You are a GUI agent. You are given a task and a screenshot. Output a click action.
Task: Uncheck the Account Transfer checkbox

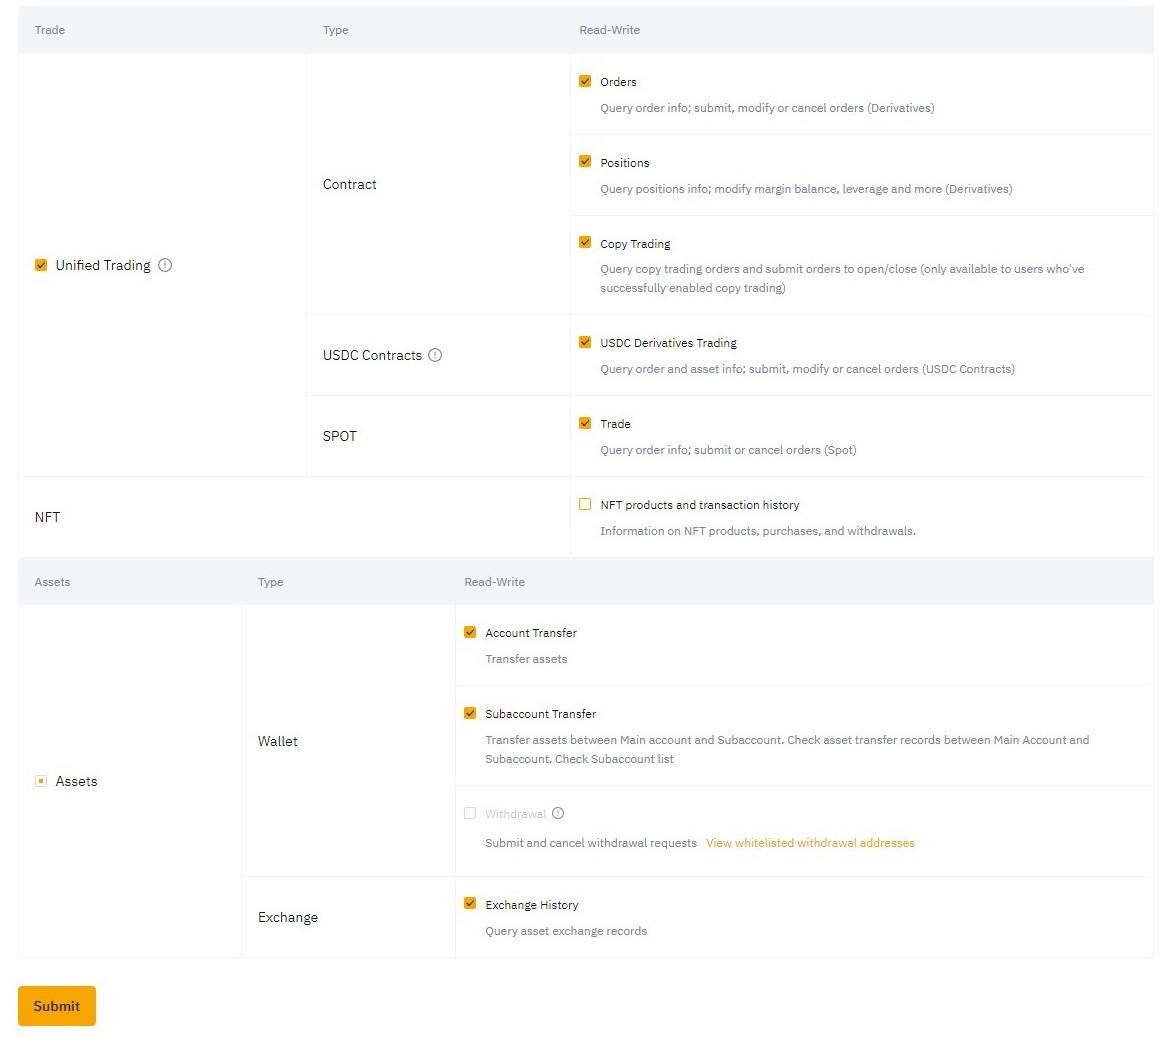[x=470, y=632]
